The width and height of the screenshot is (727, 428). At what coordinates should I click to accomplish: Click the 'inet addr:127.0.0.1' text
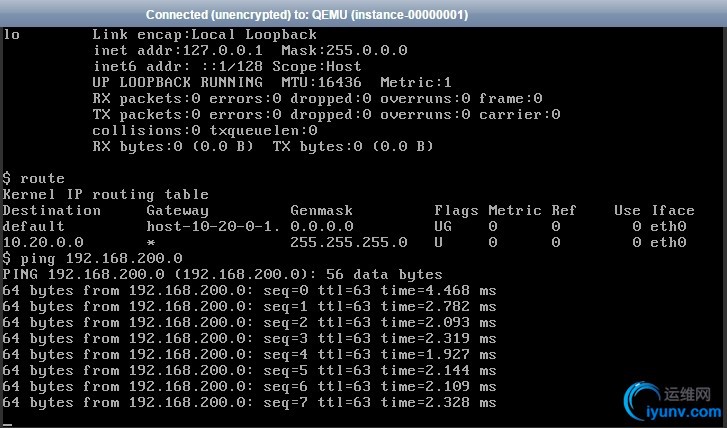tap(178, 50)
